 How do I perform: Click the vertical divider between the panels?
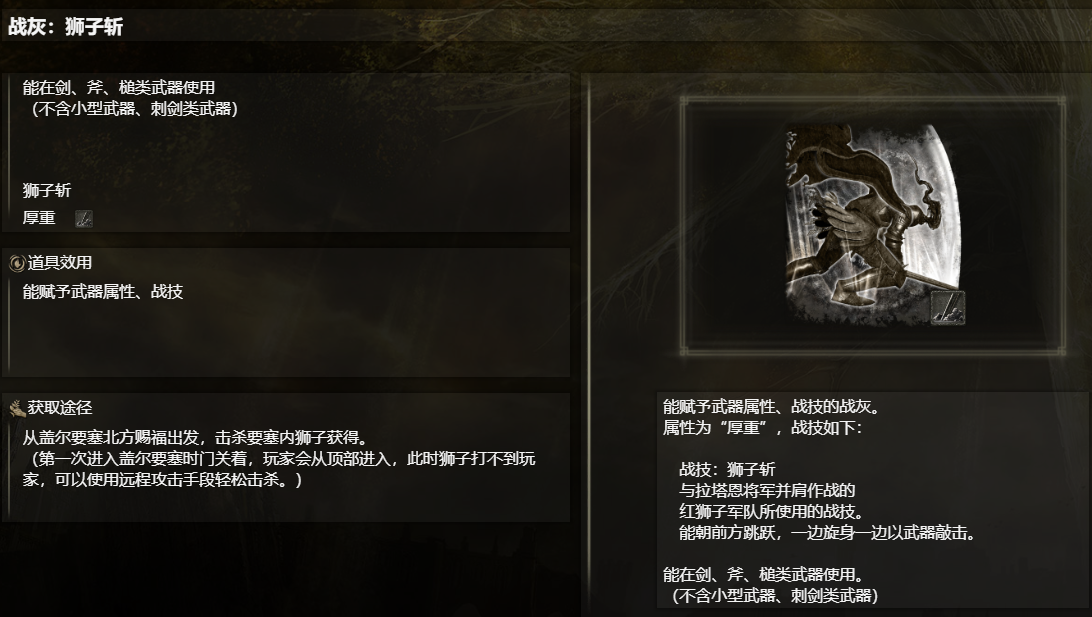(588, 341)
